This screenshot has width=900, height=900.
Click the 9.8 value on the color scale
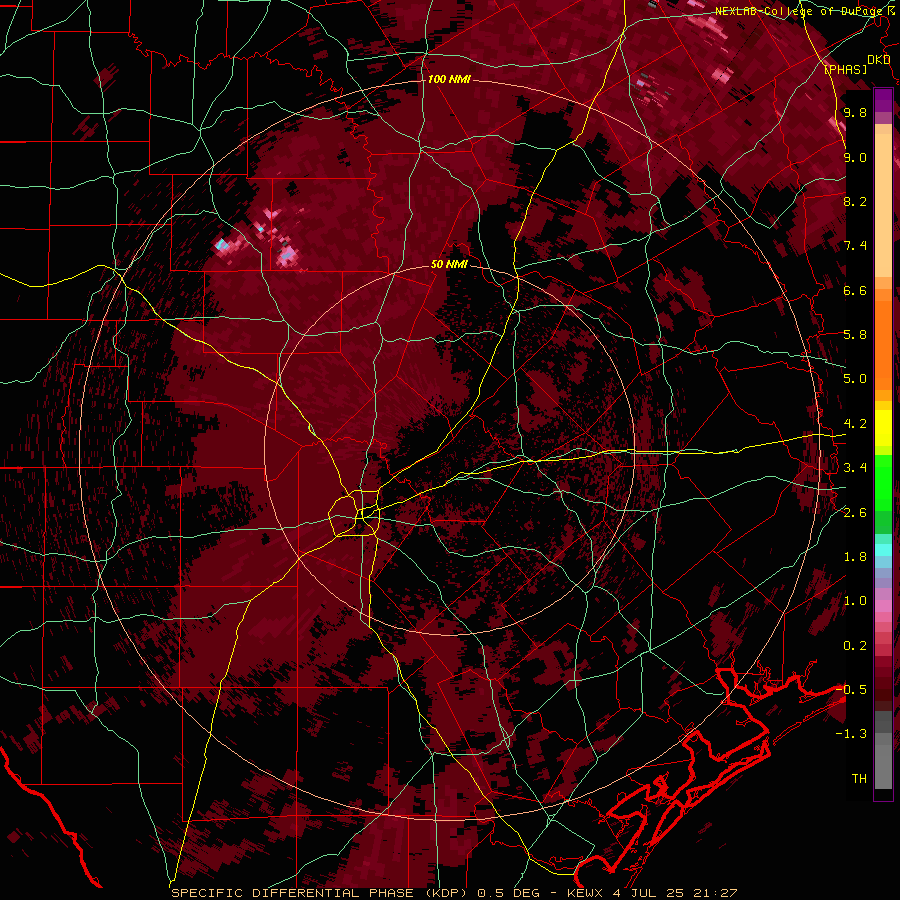[855, 112]
